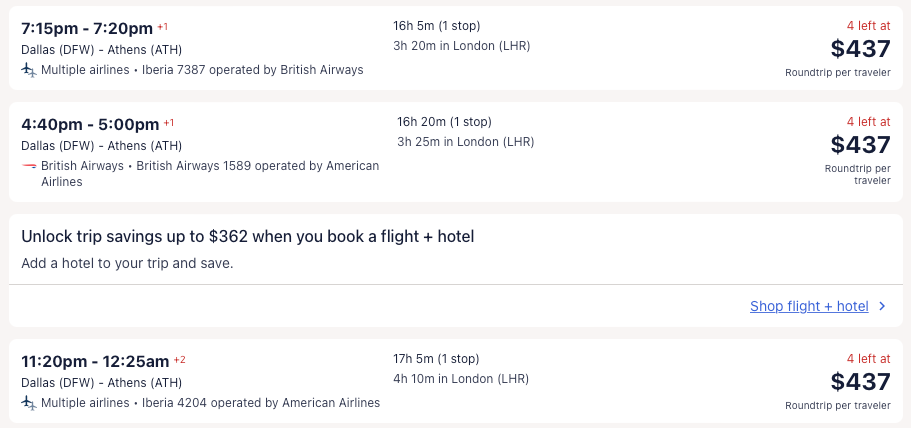Click the British Airways 1589 flight details text

point(257,166)
